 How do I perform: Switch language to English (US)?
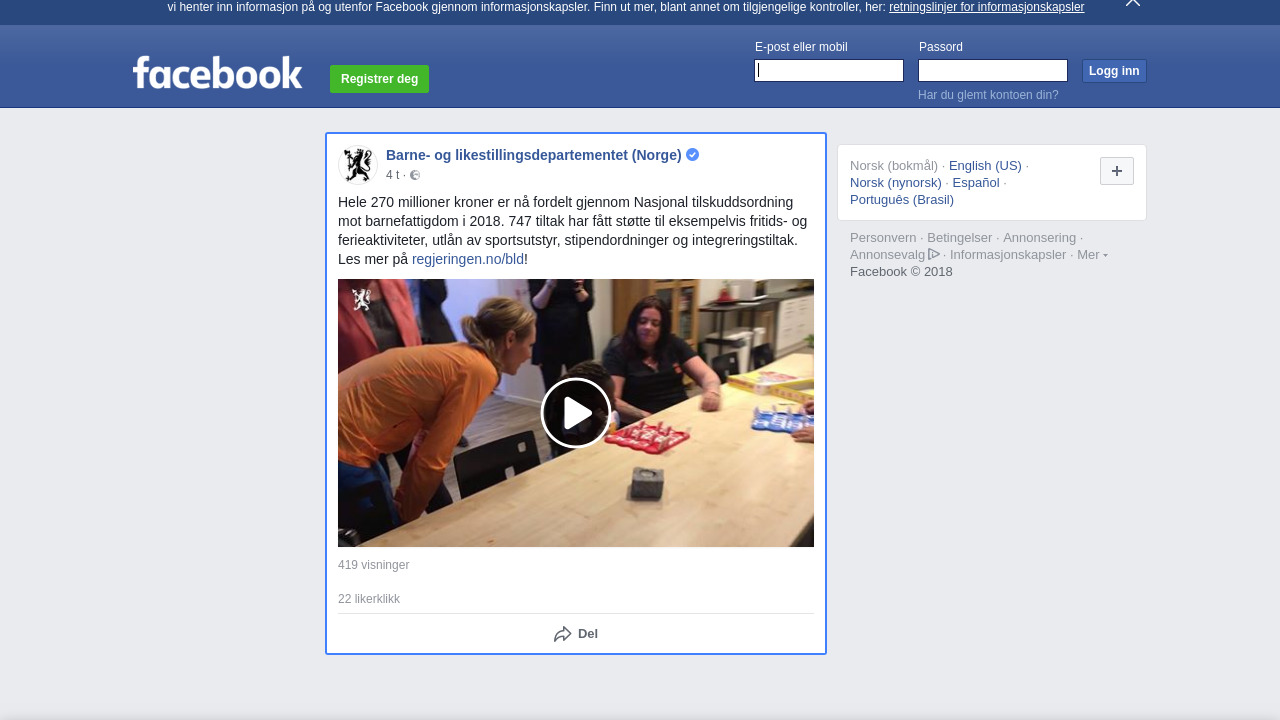pos(985,166)
